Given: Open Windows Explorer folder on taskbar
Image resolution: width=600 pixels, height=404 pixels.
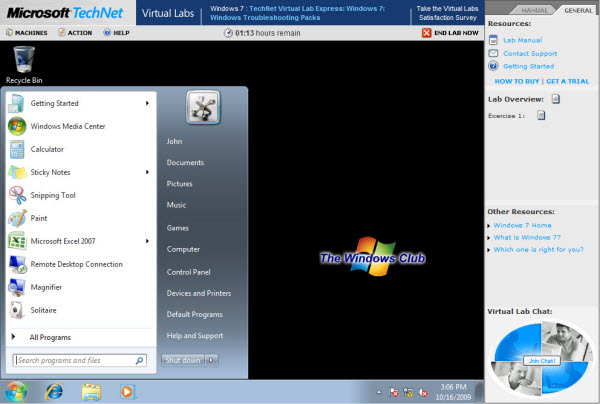Looking at the screenshot, I should 91,392.
